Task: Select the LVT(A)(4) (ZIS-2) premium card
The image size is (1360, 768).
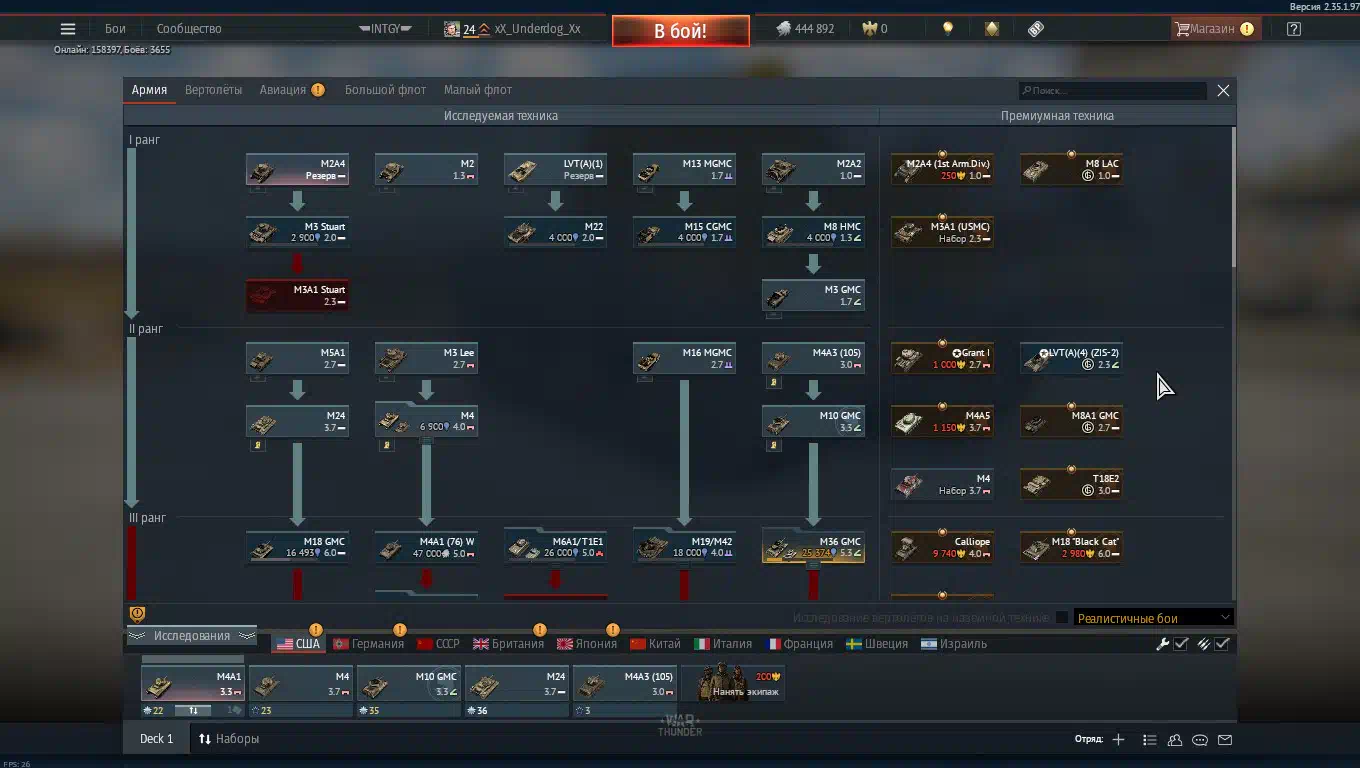Action: point(1071,359)
